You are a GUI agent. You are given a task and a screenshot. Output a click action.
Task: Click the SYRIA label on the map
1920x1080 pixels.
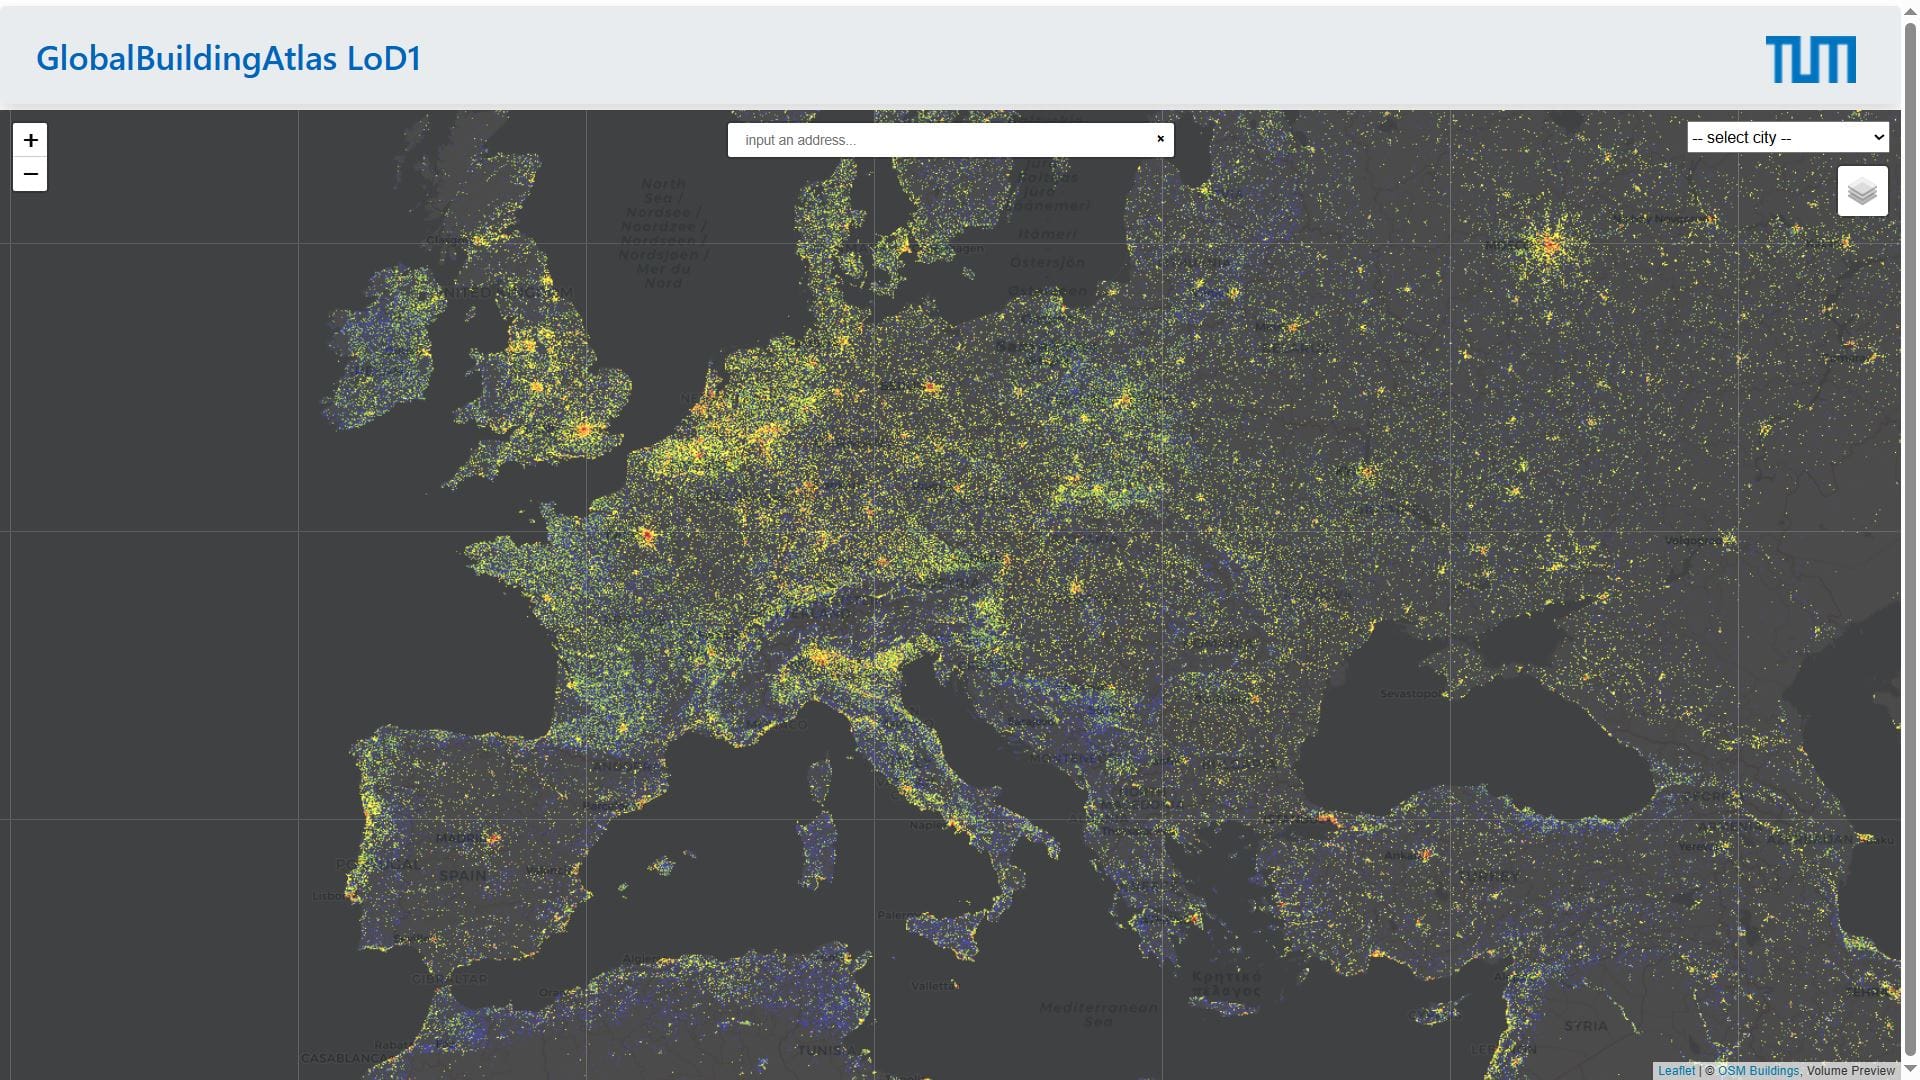[x=1586, y=1026]
